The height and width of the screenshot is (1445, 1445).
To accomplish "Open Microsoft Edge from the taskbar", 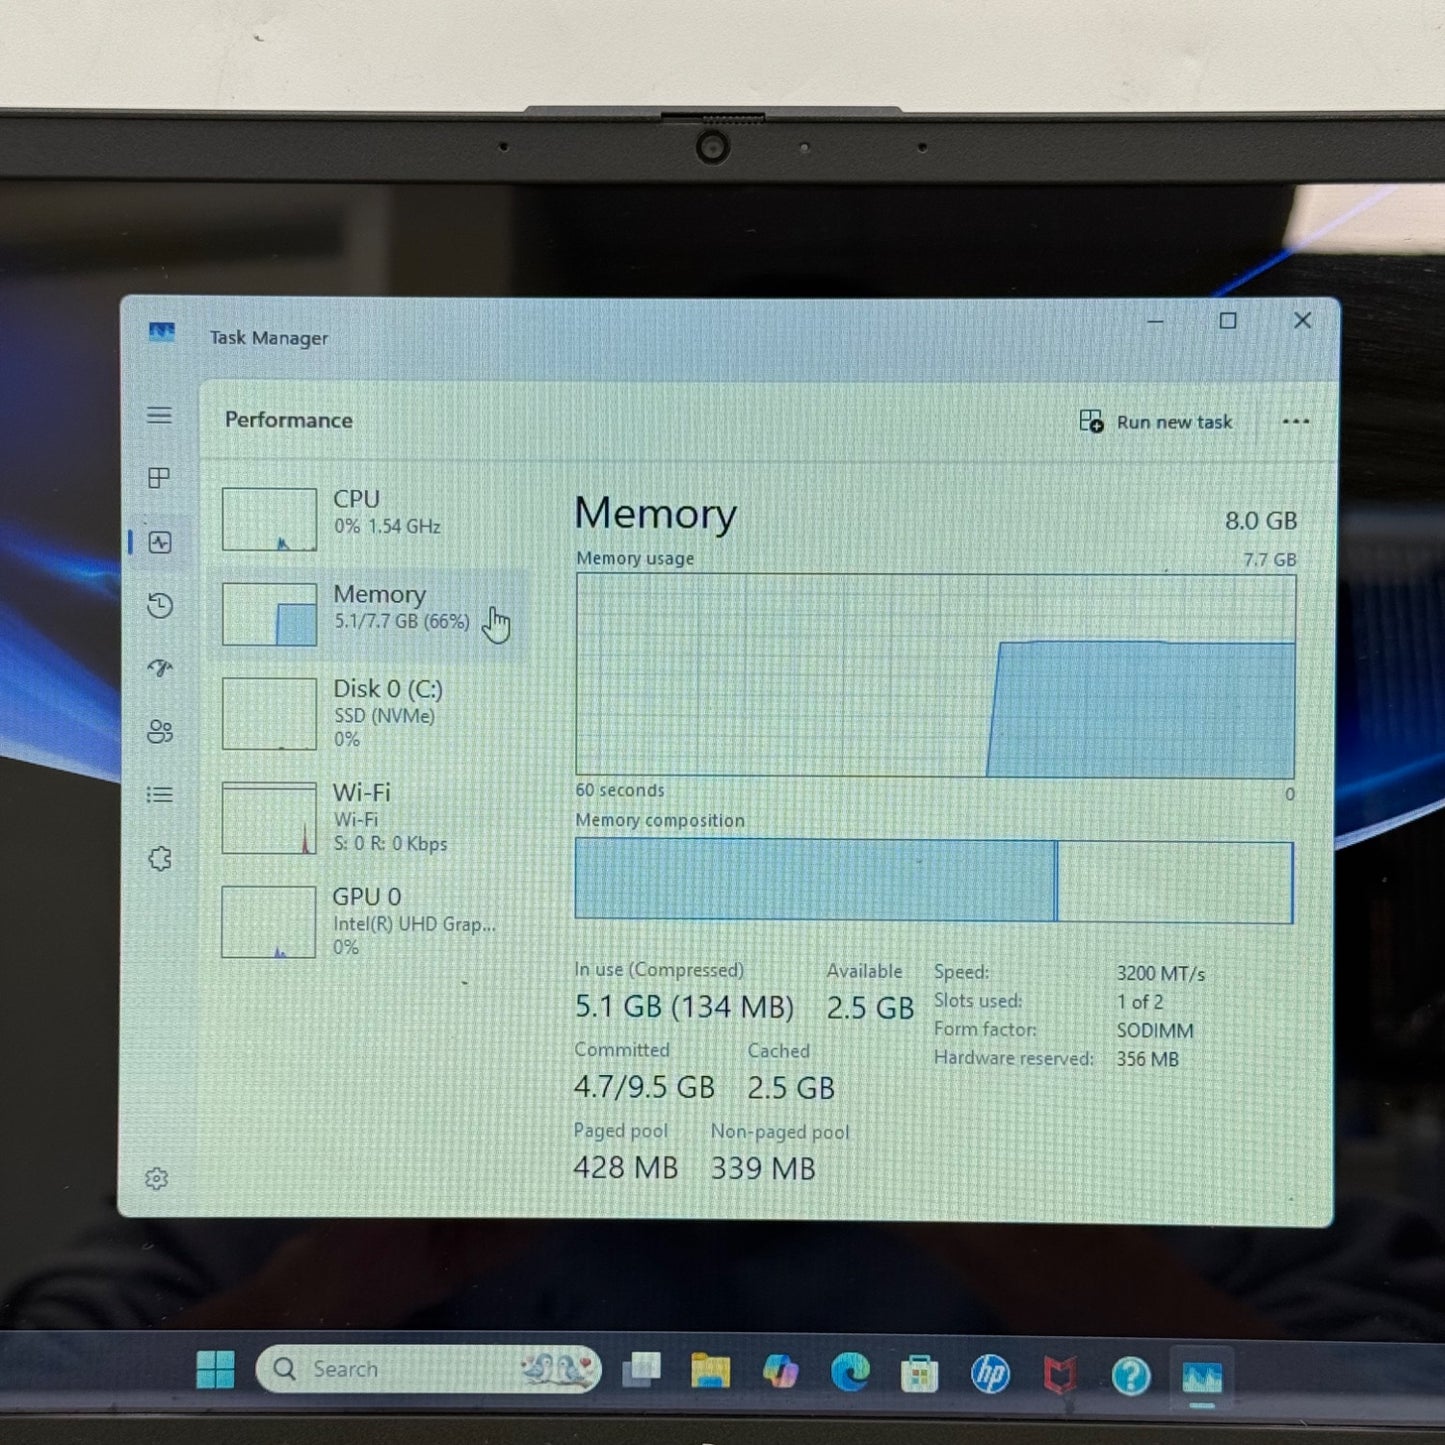I will click(850, 1373).
